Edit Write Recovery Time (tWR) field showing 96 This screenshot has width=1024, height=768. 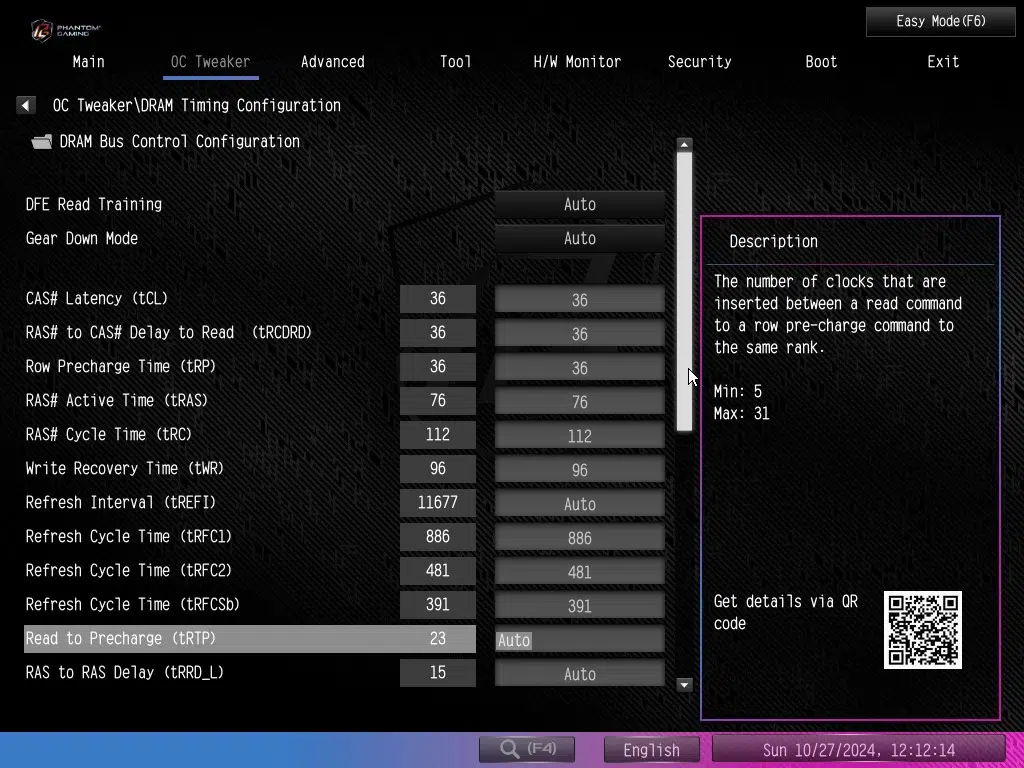click(579, 470)
